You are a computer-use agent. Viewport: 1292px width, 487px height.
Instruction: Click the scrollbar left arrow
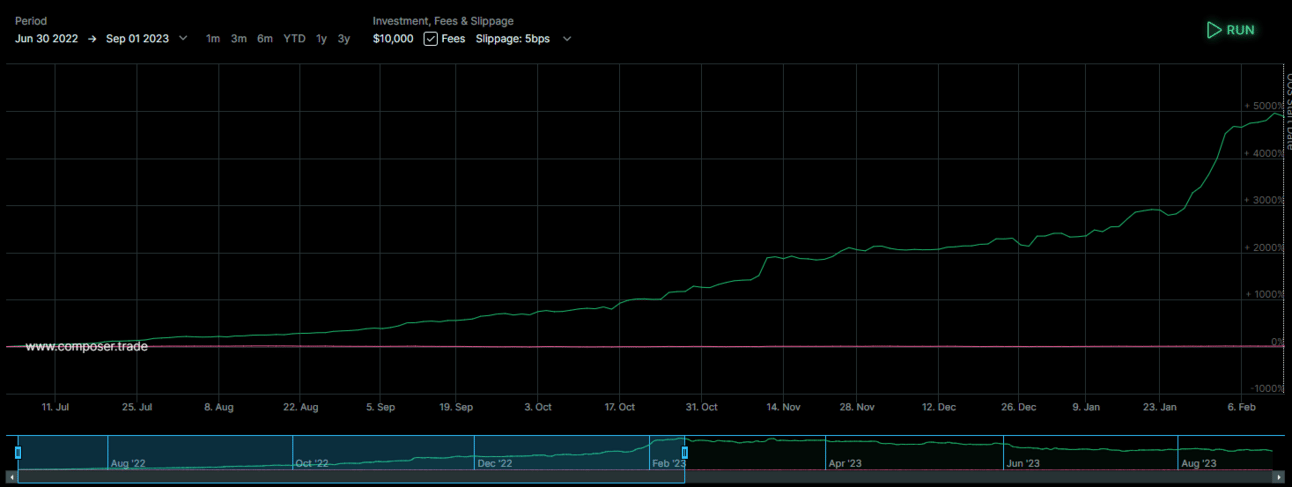click(x=12, y=477)
